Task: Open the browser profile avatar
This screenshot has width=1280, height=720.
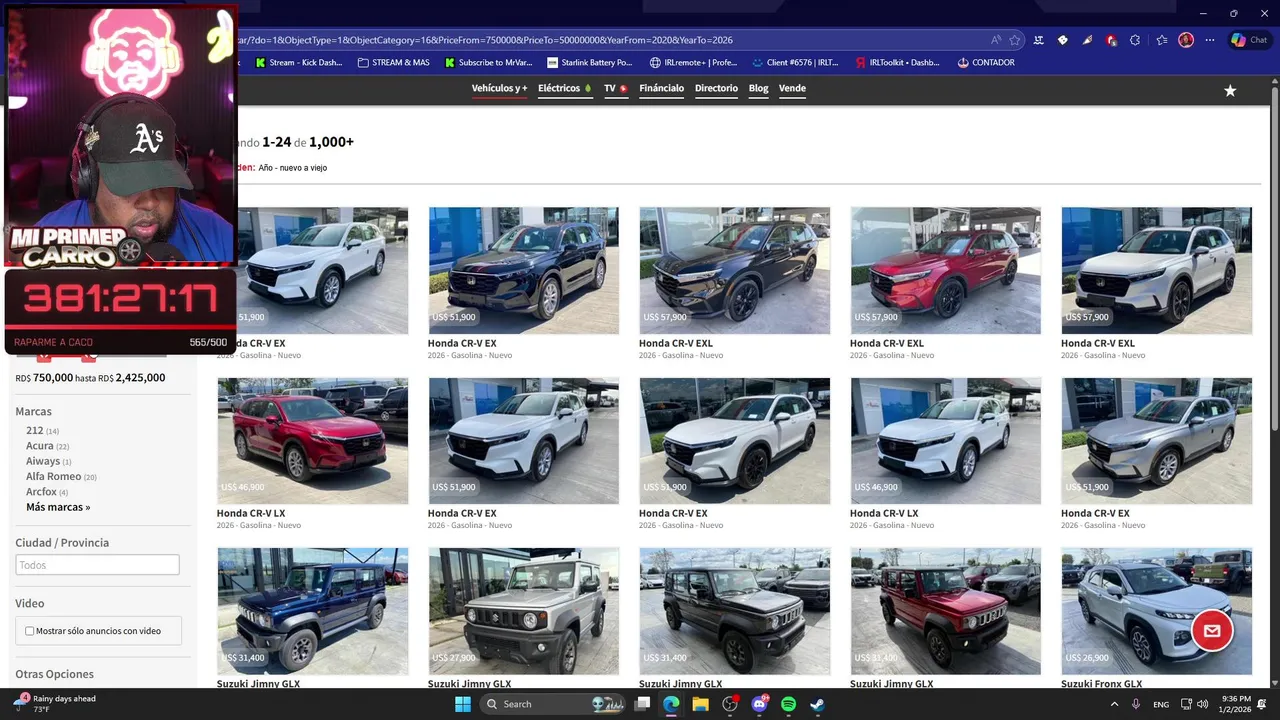Action: click(x=1186, y=40)
